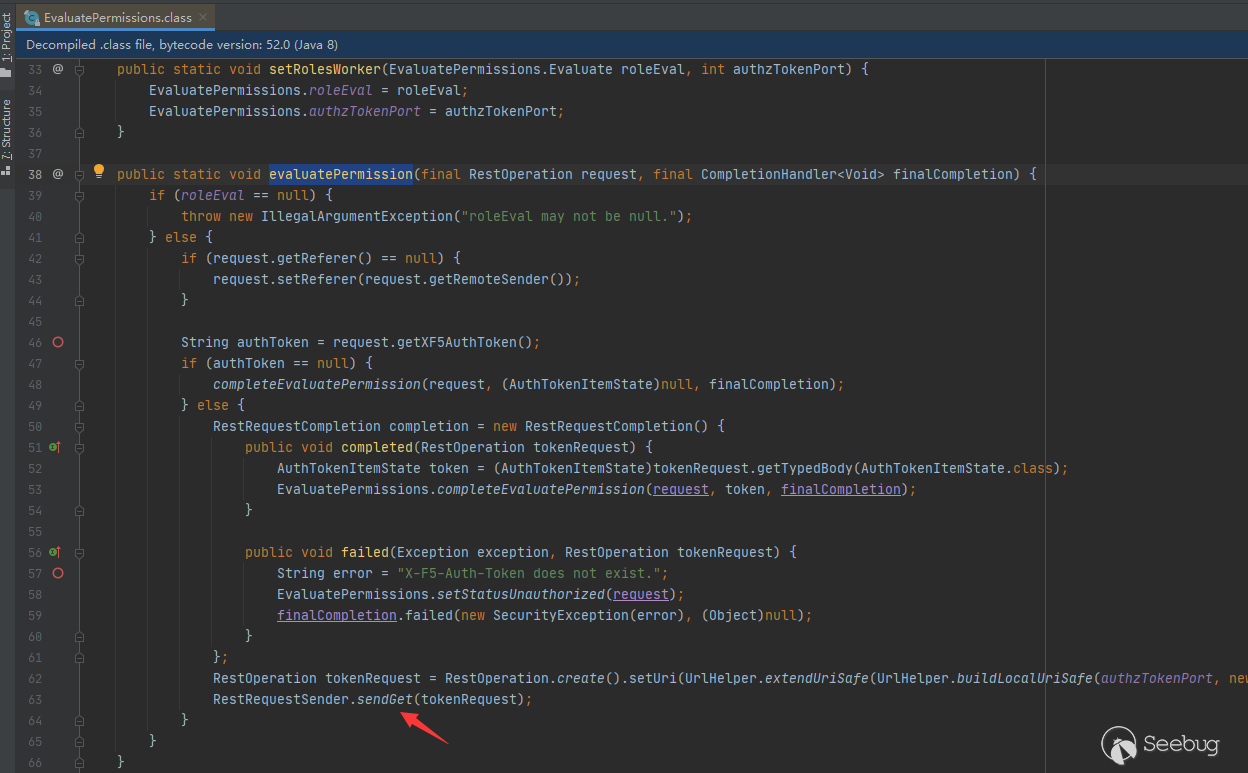Click the implements-method gutter icon on line 56

55,552
